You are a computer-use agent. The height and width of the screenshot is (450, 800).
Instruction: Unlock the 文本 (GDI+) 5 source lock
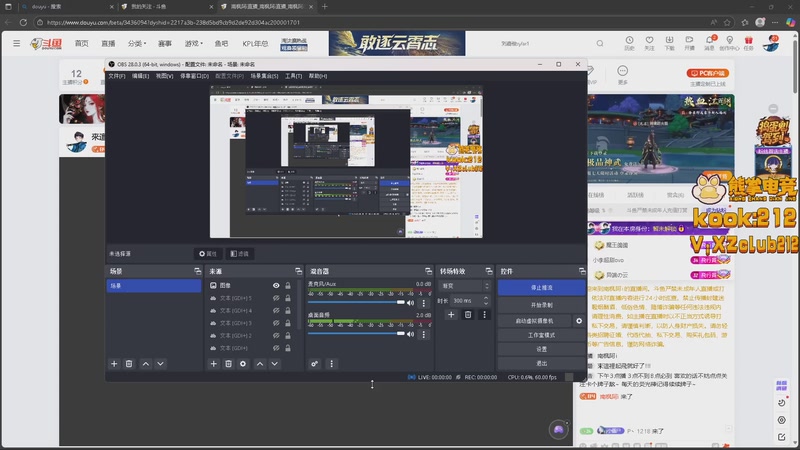click(x=288, y=298)
